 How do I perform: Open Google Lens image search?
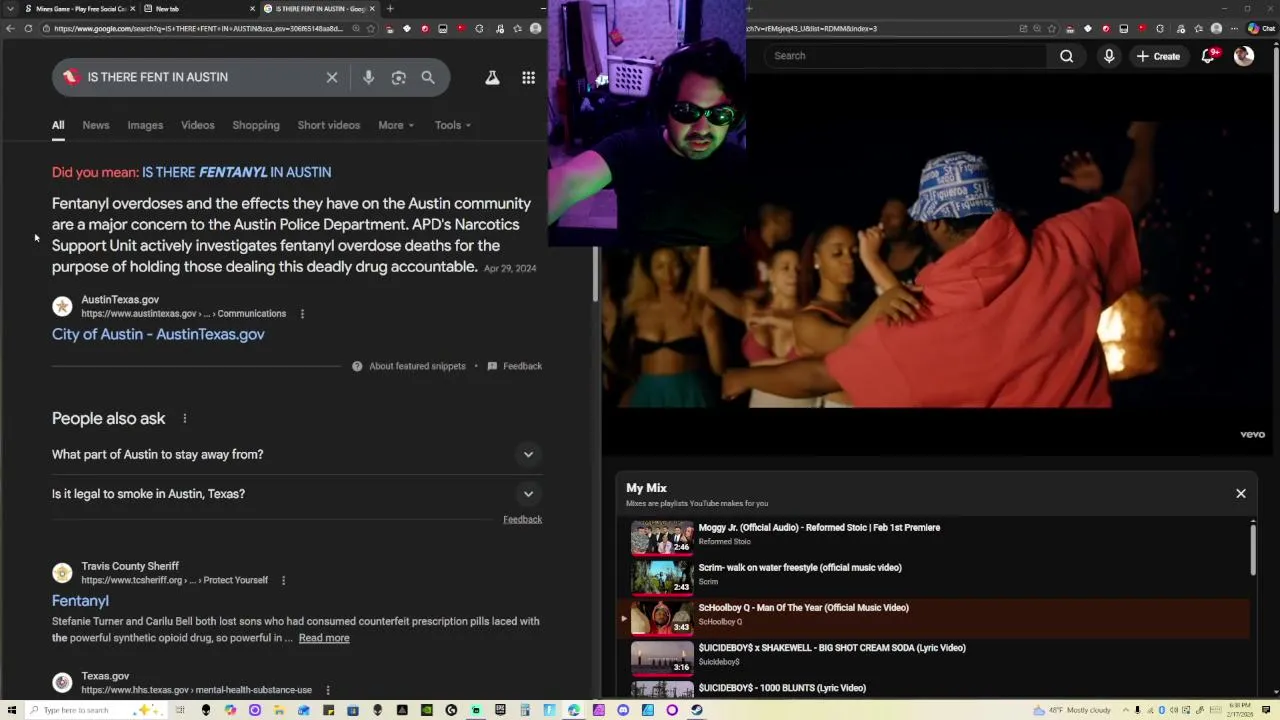(398, 77)
